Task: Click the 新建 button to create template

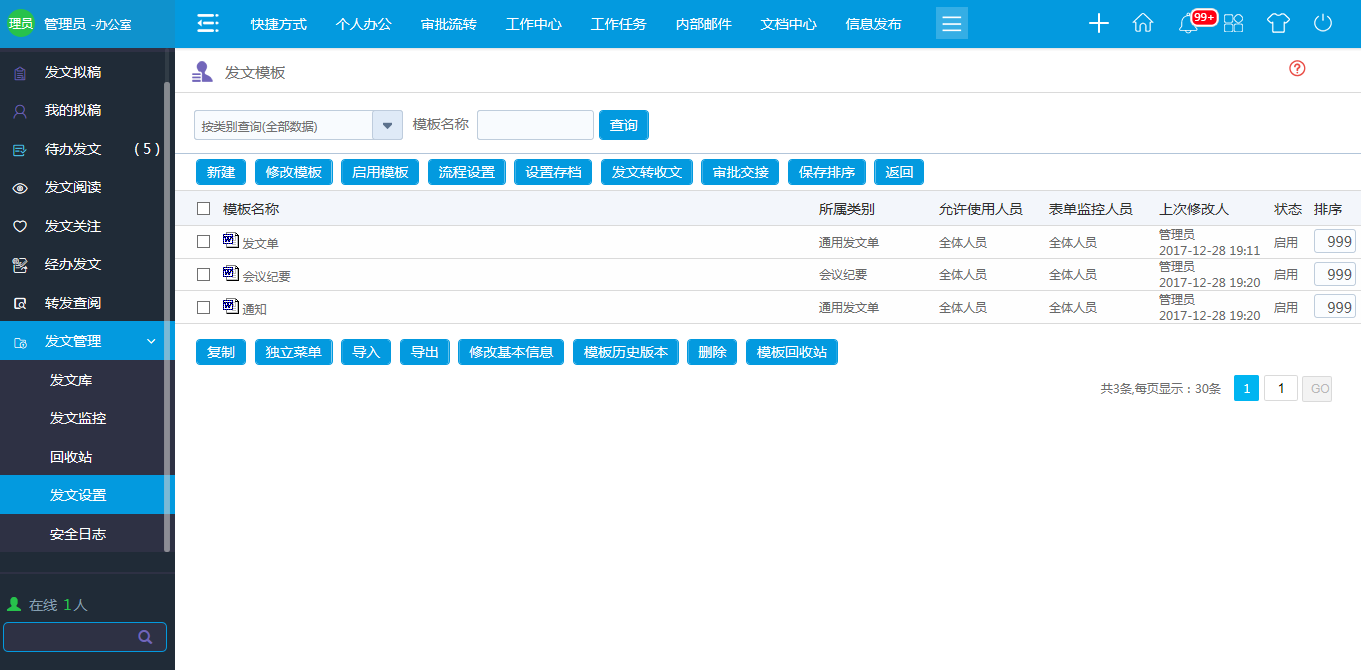Action: click(x=220, y=171)
